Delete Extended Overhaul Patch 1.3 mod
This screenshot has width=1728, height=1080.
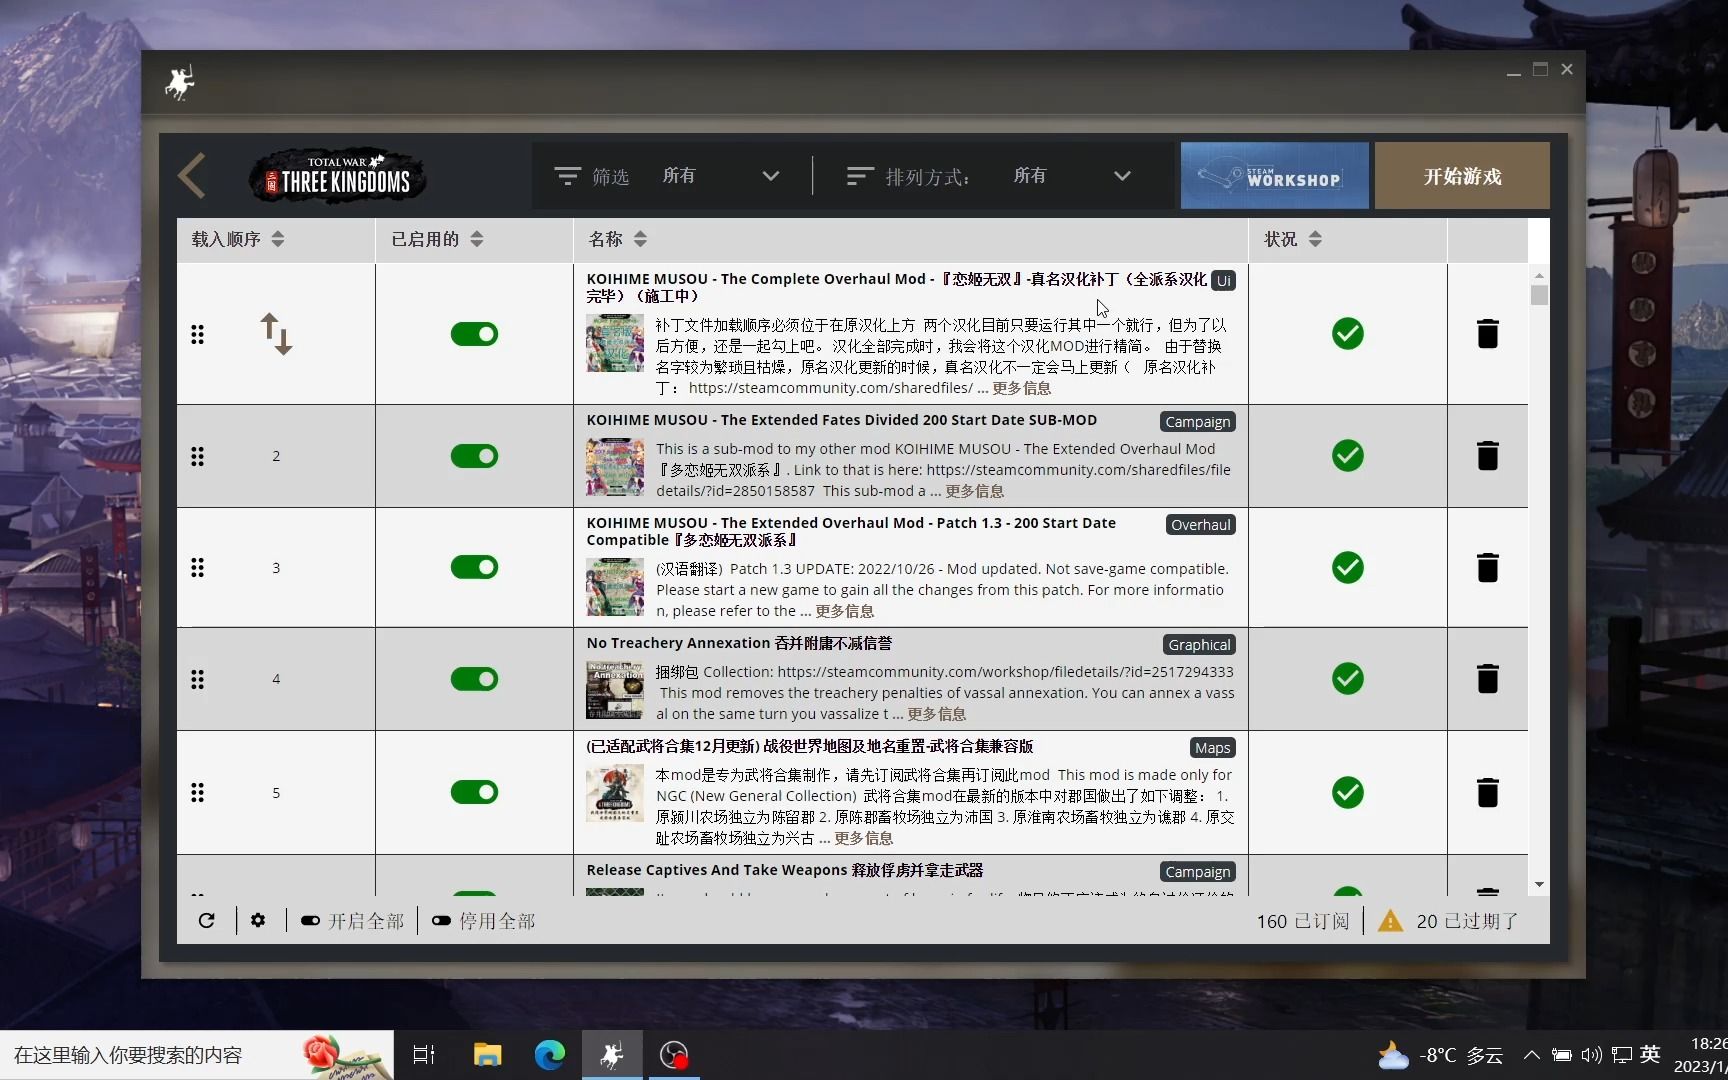(1488, 567)
